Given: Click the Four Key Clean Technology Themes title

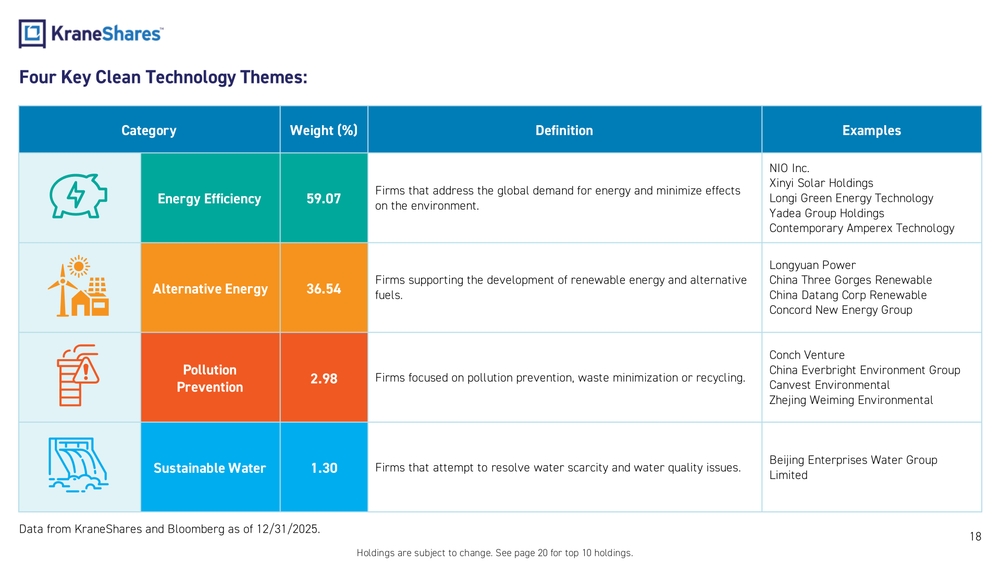Looking at the screenshot, I should pos(163,77).
